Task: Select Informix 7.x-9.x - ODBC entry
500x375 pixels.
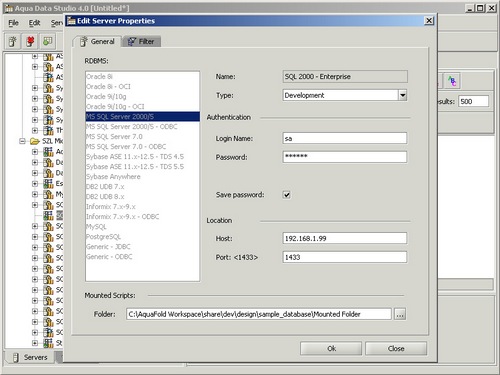Action: click(x=143, y=217)
